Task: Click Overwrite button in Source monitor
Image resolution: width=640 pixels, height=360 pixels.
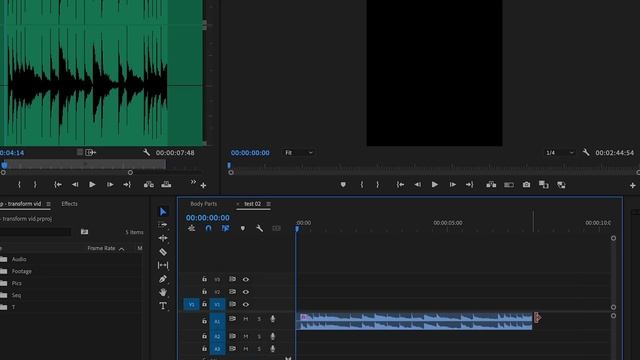Action: [x=166, y=185]
